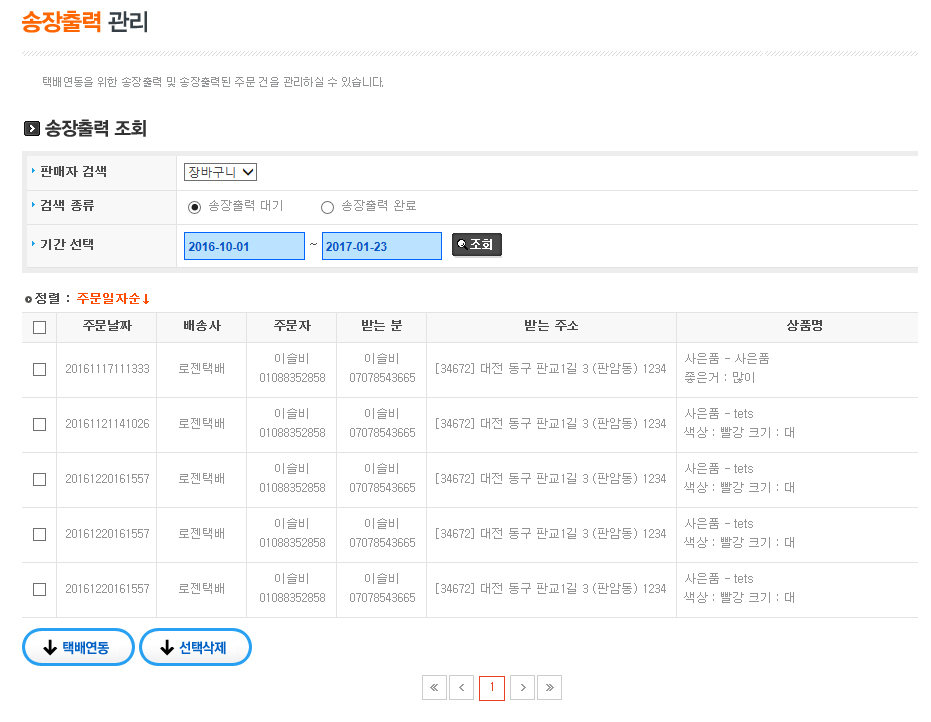The width and height of the screenshot is (931, 722).
Task: Go to the previous page arrow
Action: coord(462,688)
